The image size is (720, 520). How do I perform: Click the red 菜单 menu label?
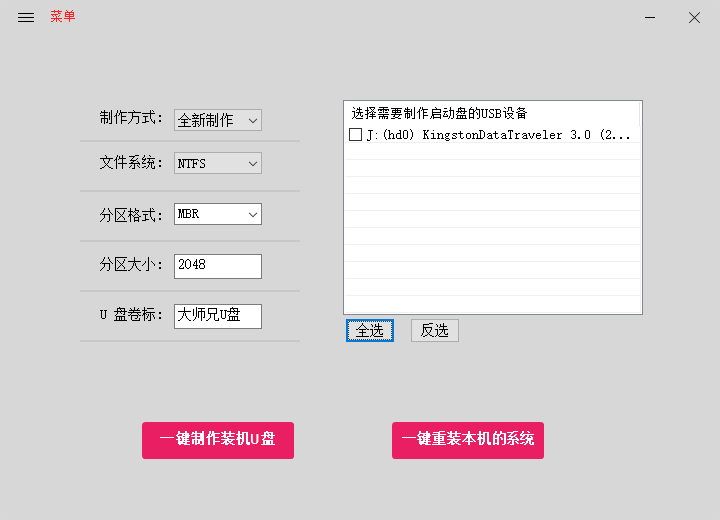coord(63,17)
